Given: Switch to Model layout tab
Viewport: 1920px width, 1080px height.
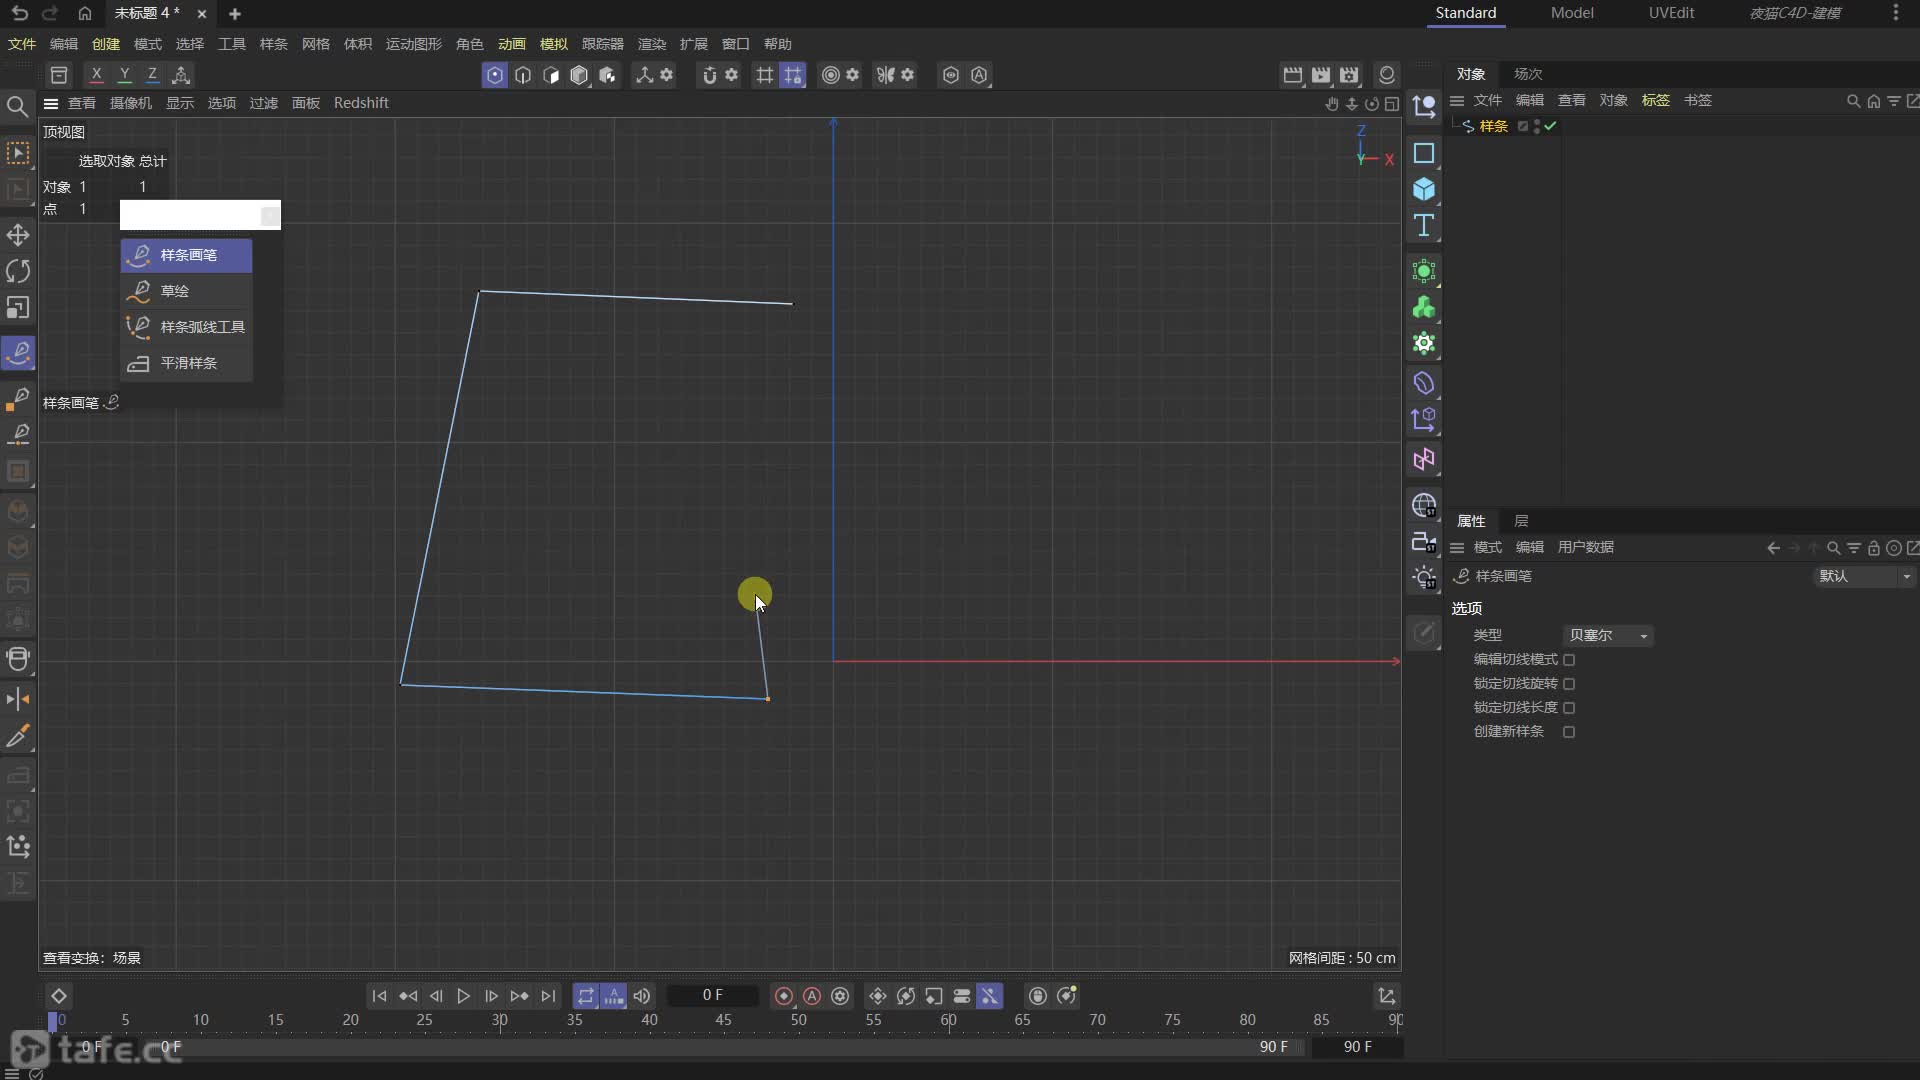Looking at the screenshot, I should tap(1572, 13).
